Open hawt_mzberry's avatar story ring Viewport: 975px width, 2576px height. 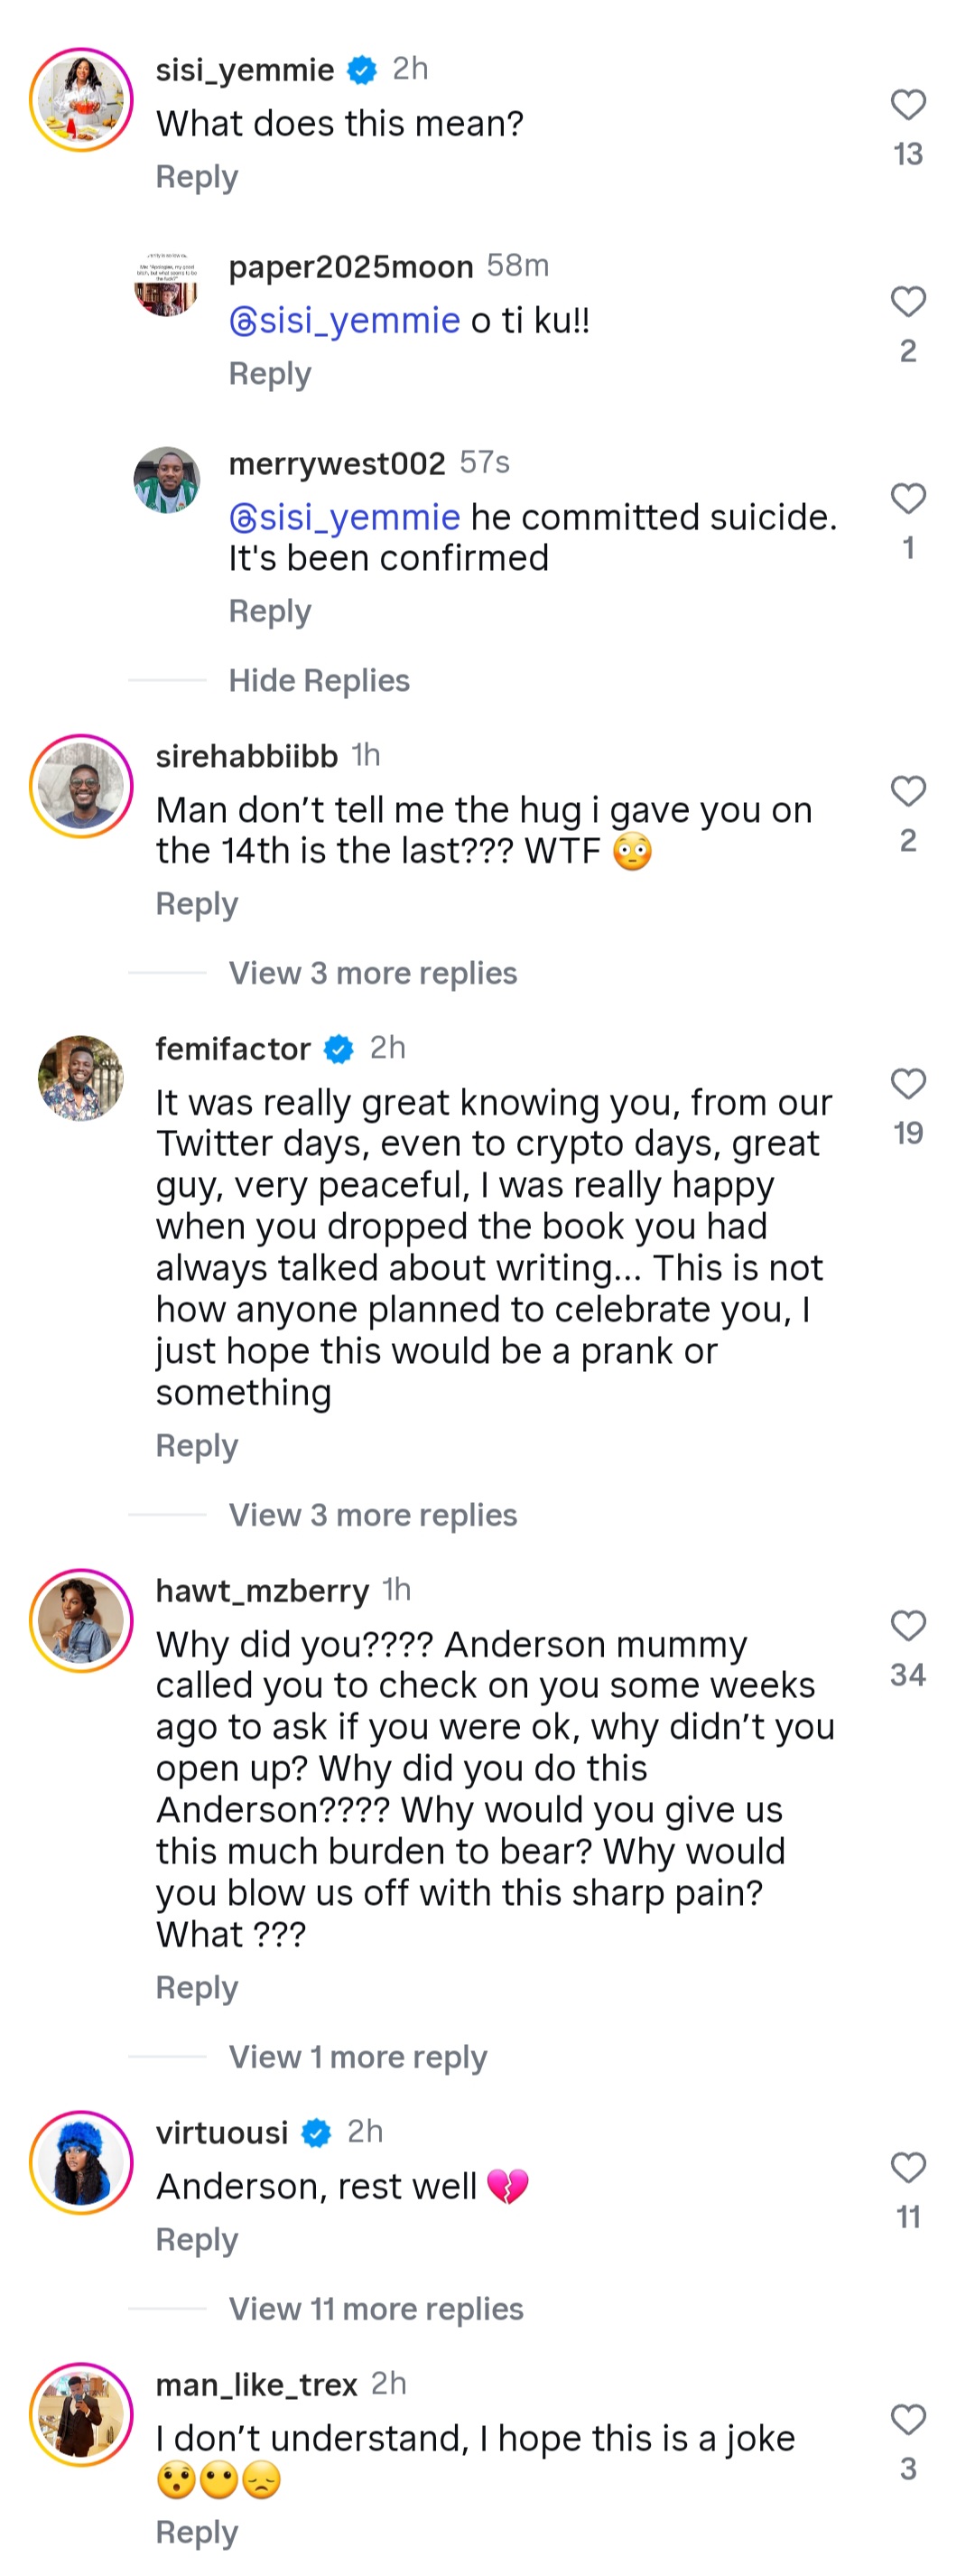click(x=81, y=1621)
